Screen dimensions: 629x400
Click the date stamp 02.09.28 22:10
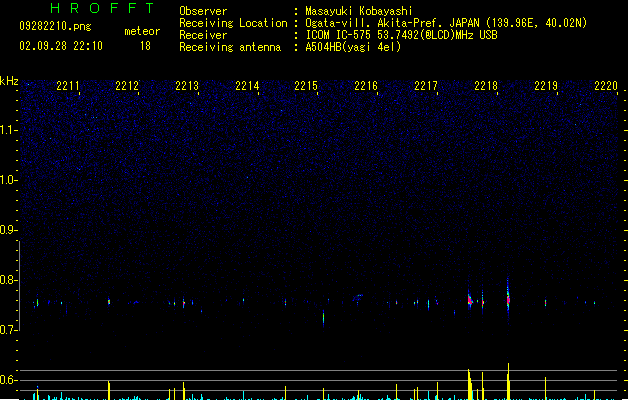click(x=61, y=46)
